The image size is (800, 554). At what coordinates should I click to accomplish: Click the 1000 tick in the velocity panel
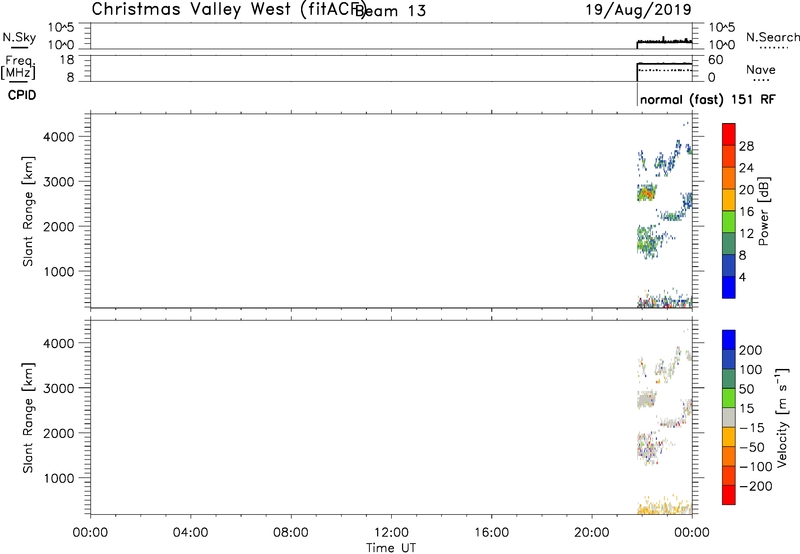(59, 478)
